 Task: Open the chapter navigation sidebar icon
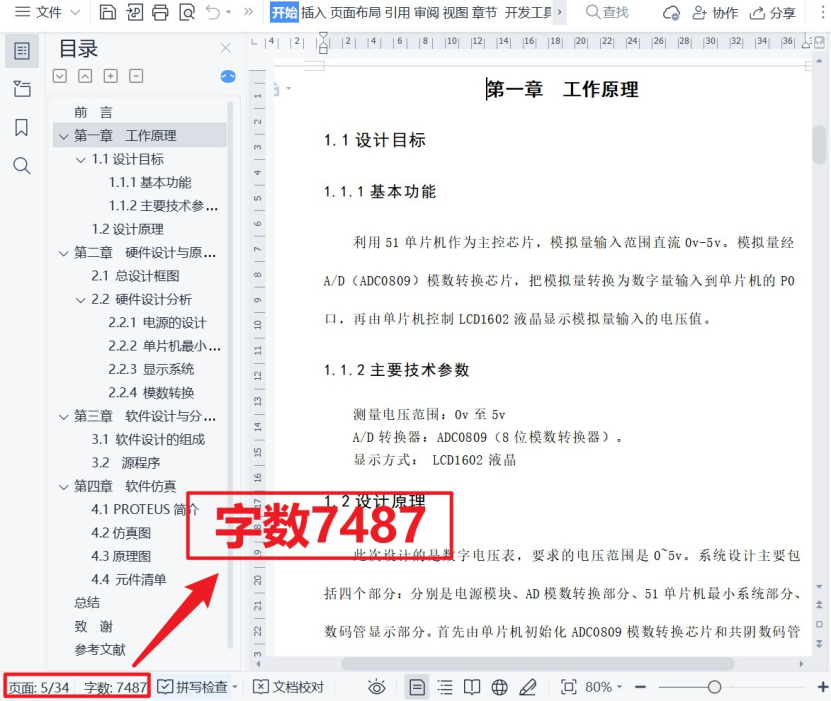pos(22,88)
